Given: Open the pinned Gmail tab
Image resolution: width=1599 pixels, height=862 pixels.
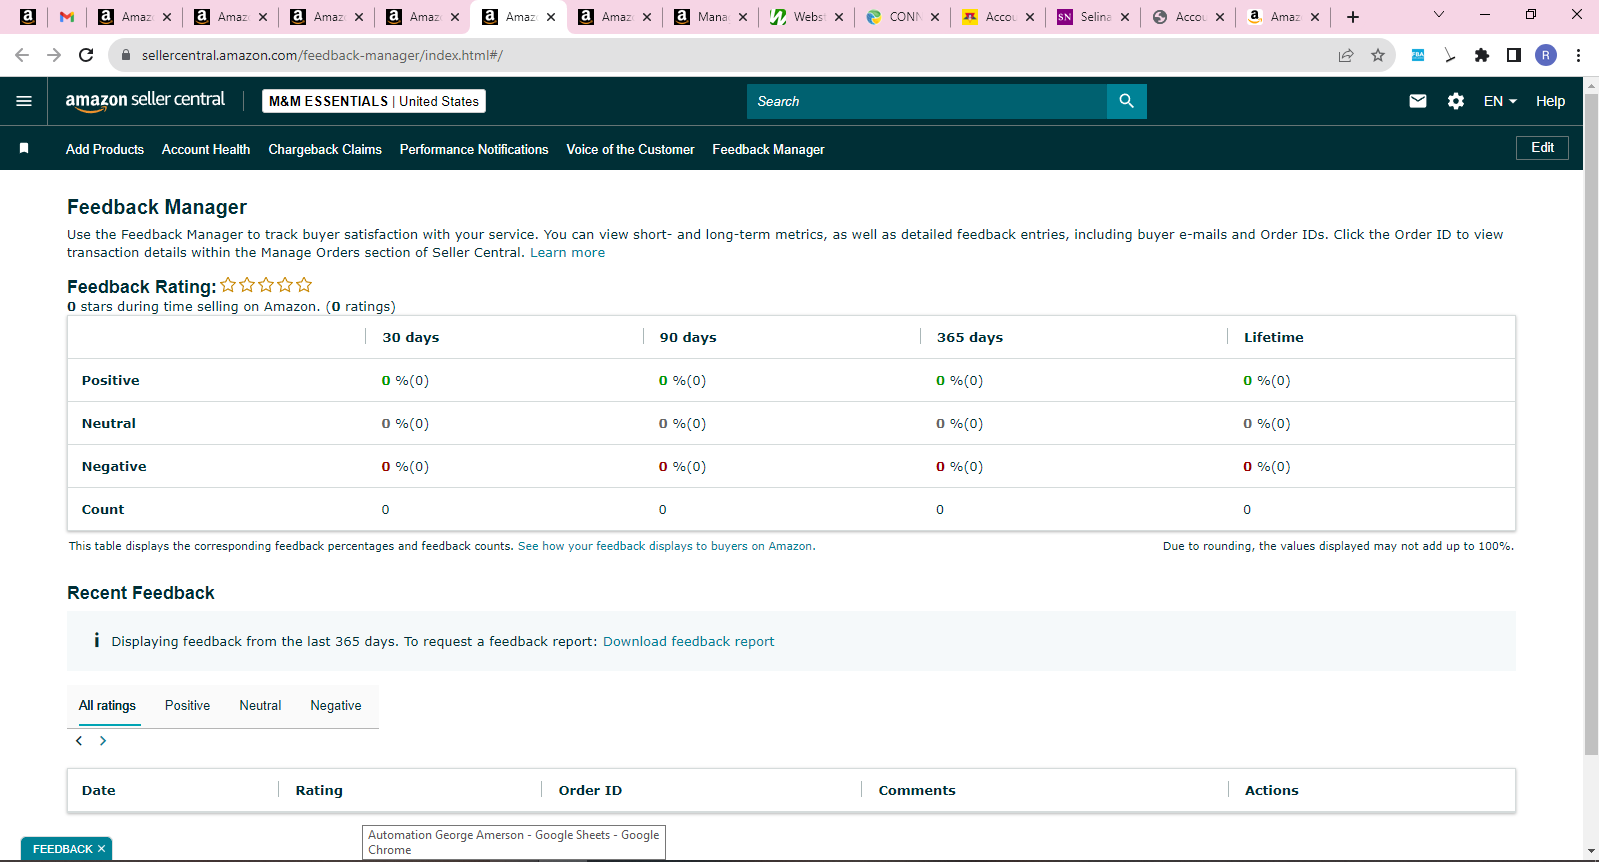Looking at the screenshot, I should click(x=67, y=17).
